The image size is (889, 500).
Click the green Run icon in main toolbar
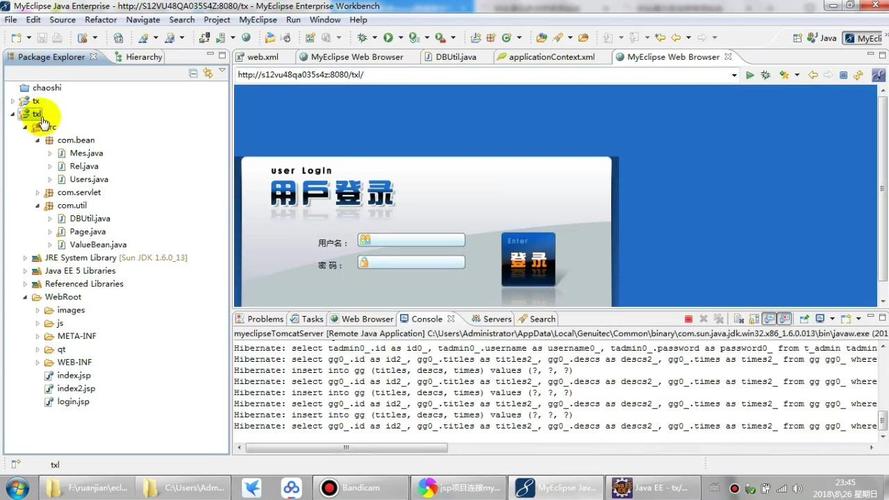tap(388, 38)
